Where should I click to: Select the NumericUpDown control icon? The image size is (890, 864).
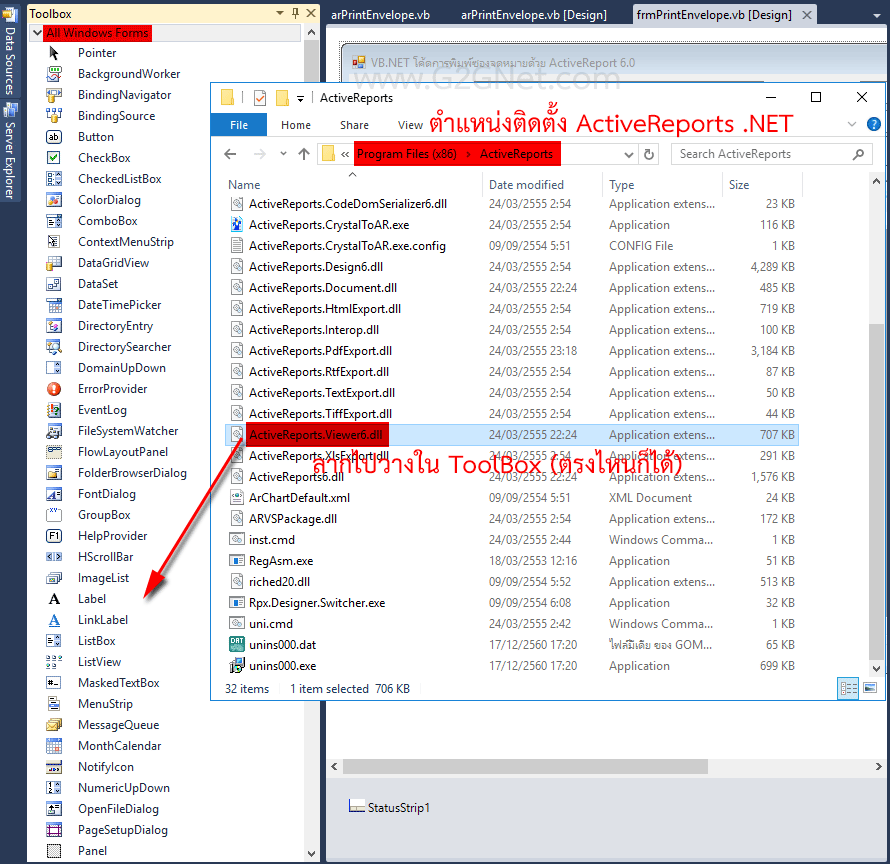pos(54,788)
